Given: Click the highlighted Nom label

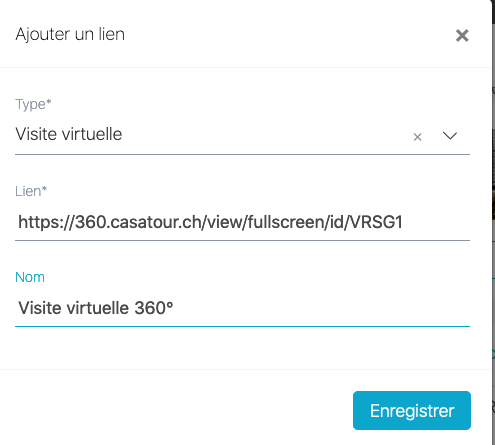Looking at the screenshot, I should tap(30, 277).
